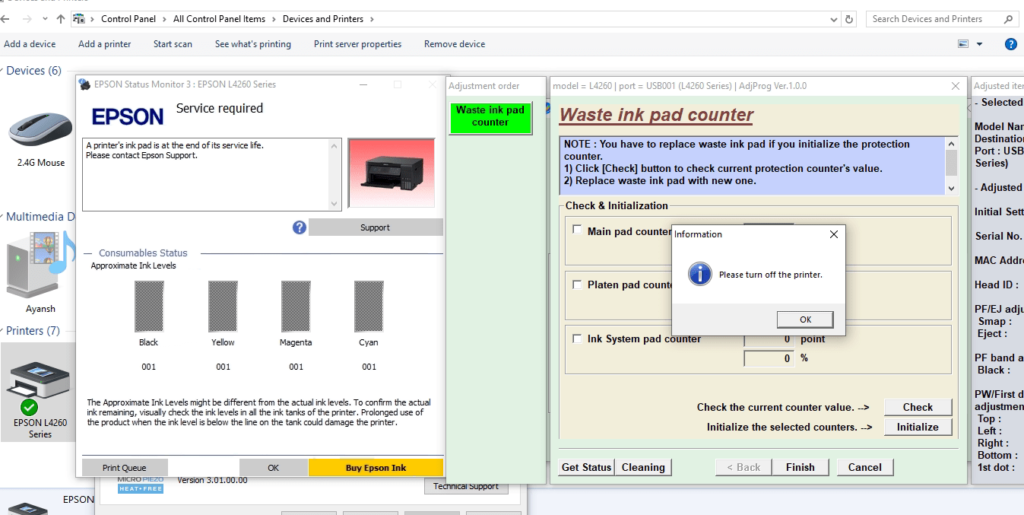Click the Status Monitor title bar icon
Image resolution: width=1024 pixels, height=515 pixels.
click(x=84, y=84)
